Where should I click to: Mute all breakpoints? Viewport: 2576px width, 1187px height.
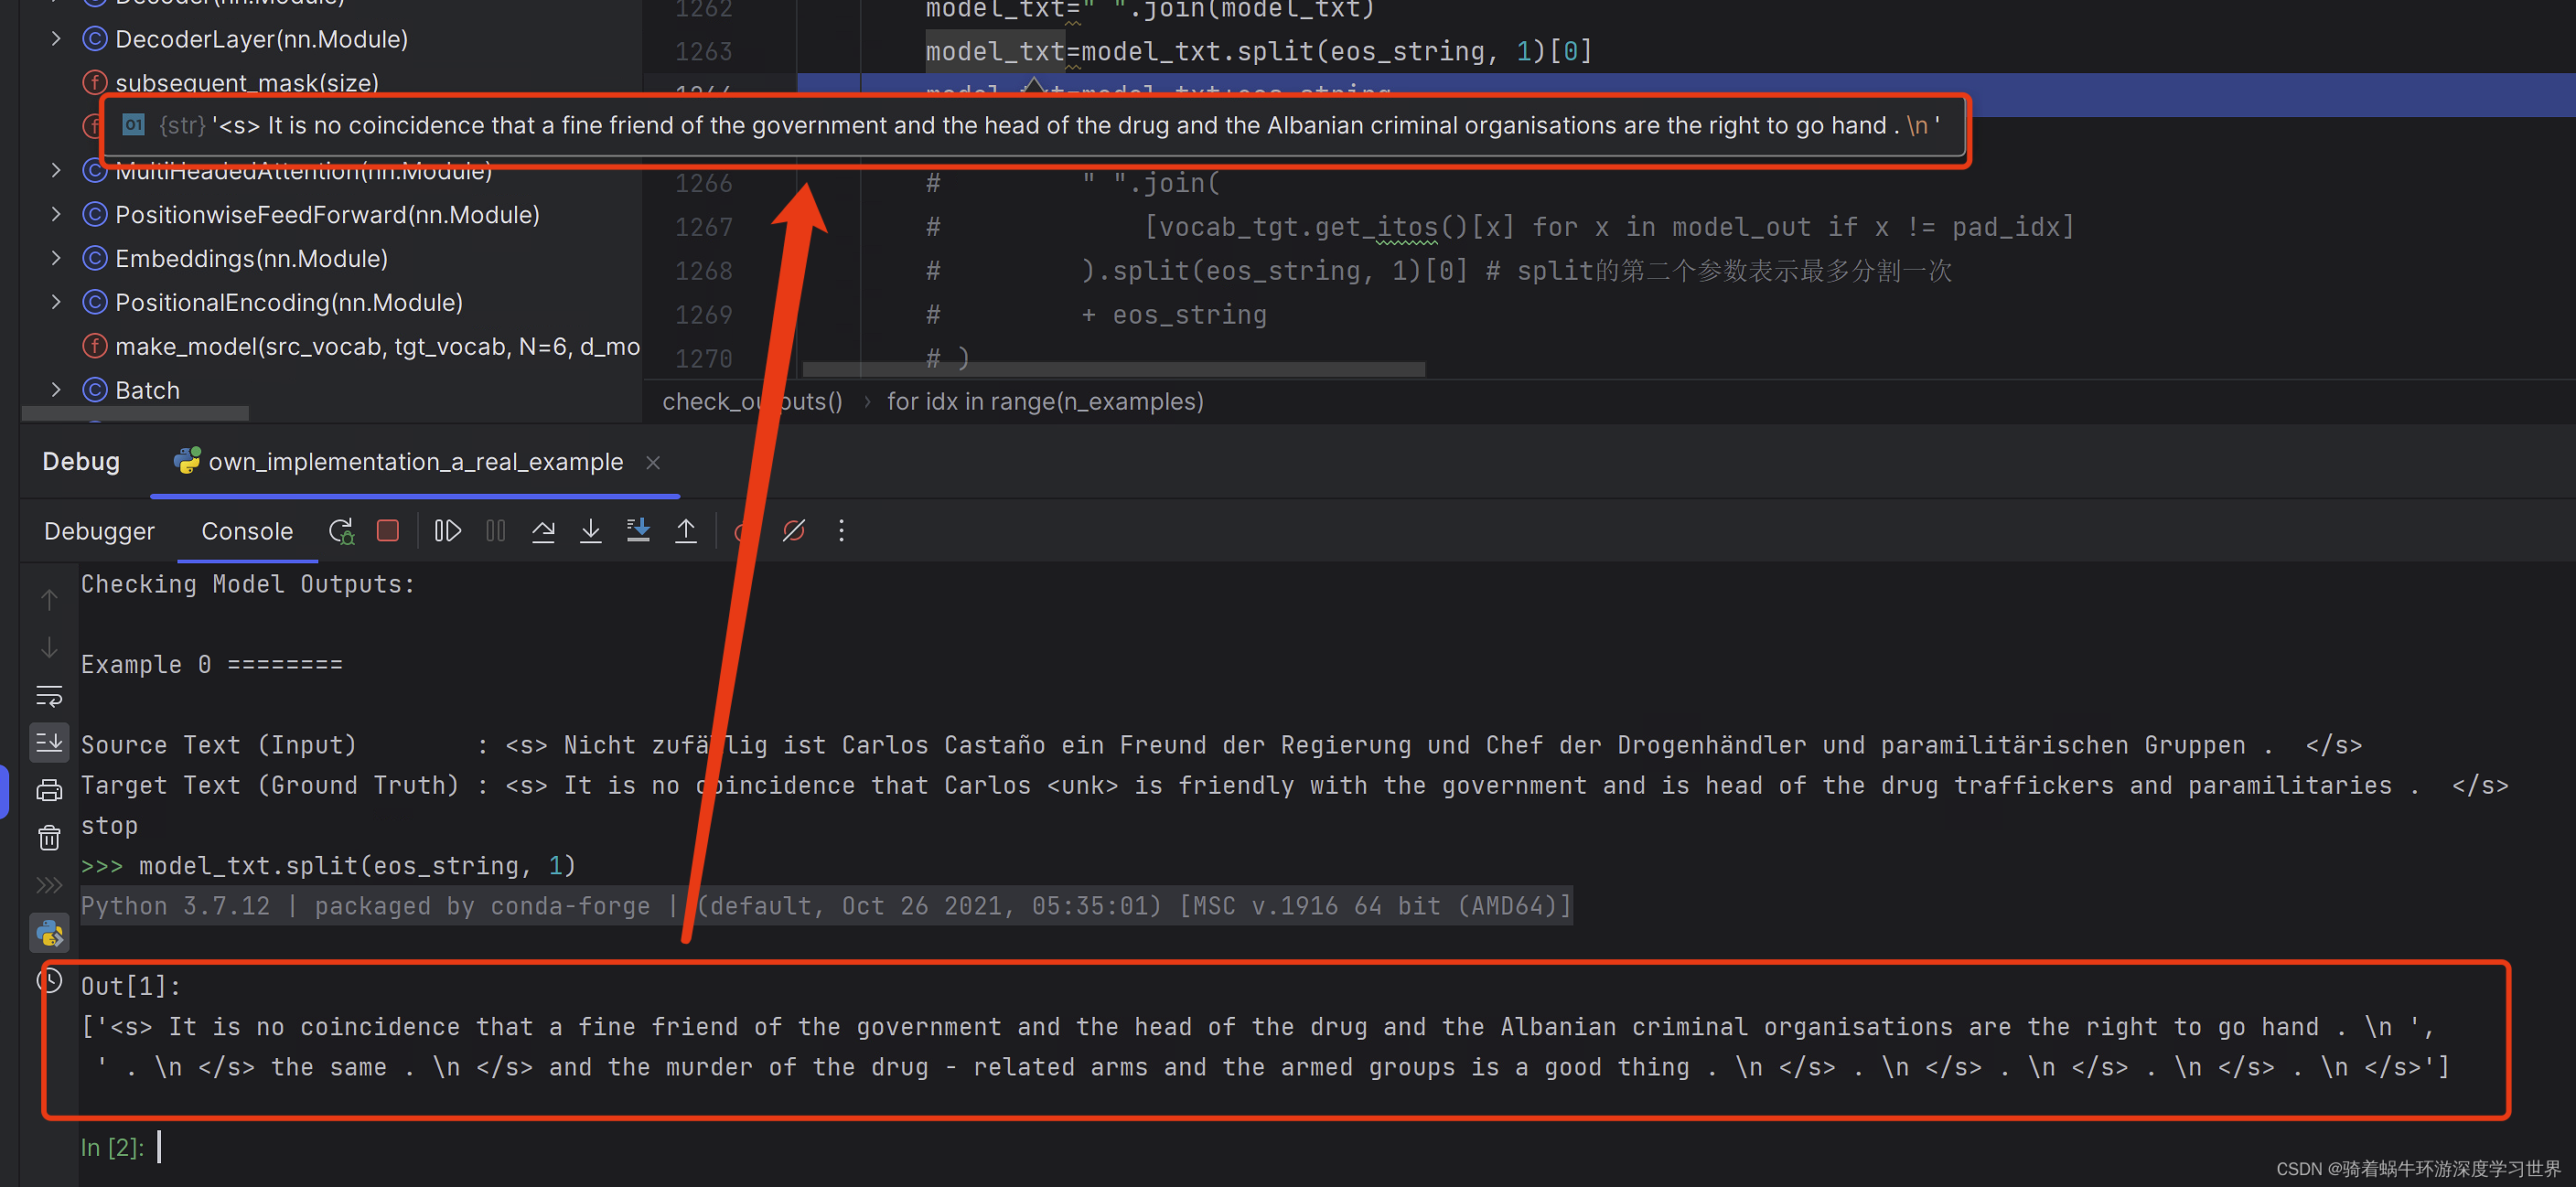point(794,531)
